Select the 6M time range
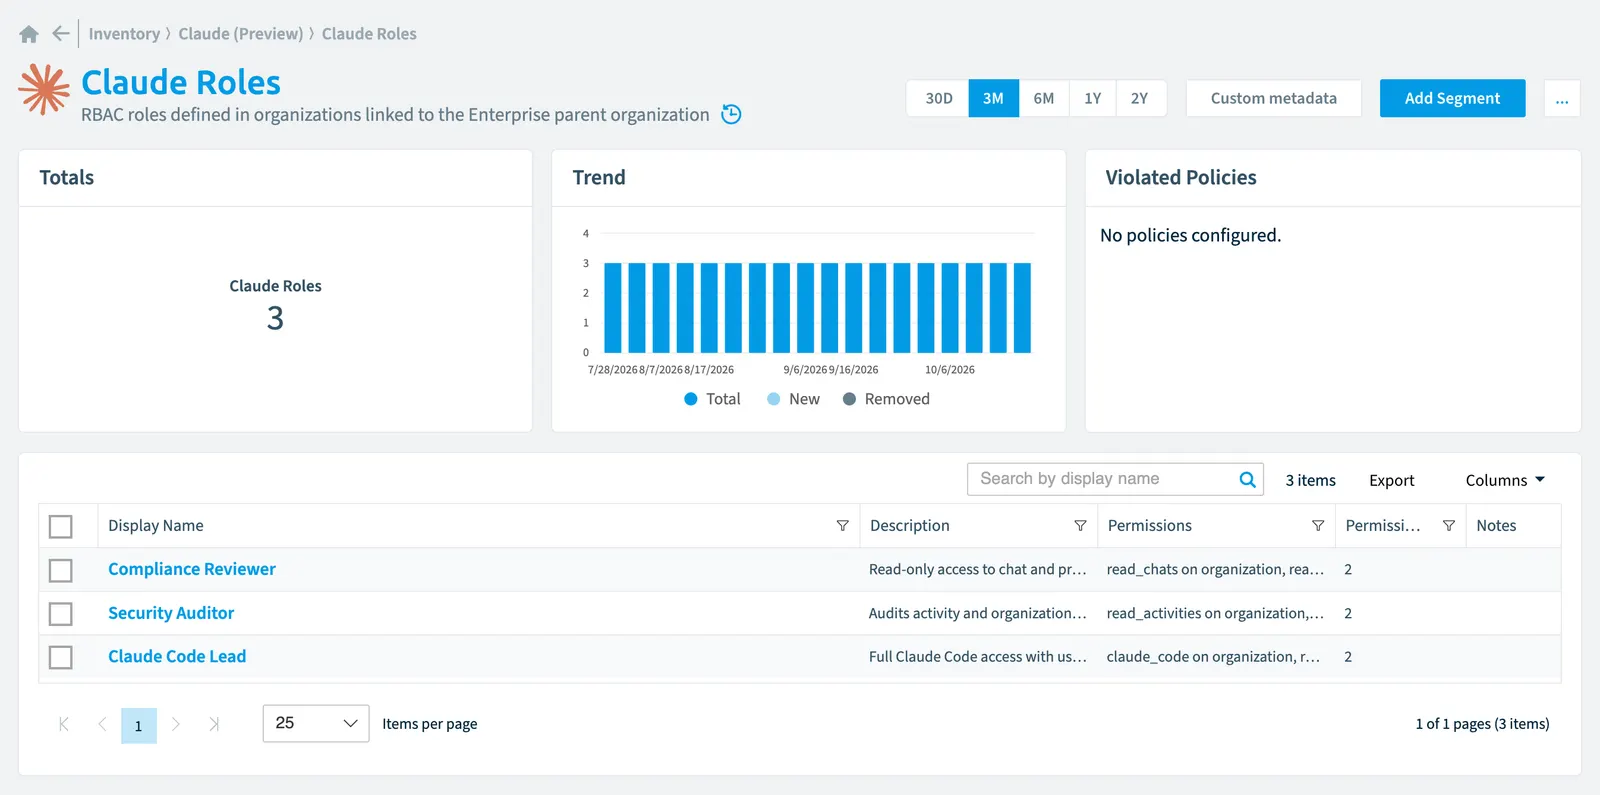The height and width of the screenshot is (795, 1600). pyautogui.click(x=1043, y=98)
